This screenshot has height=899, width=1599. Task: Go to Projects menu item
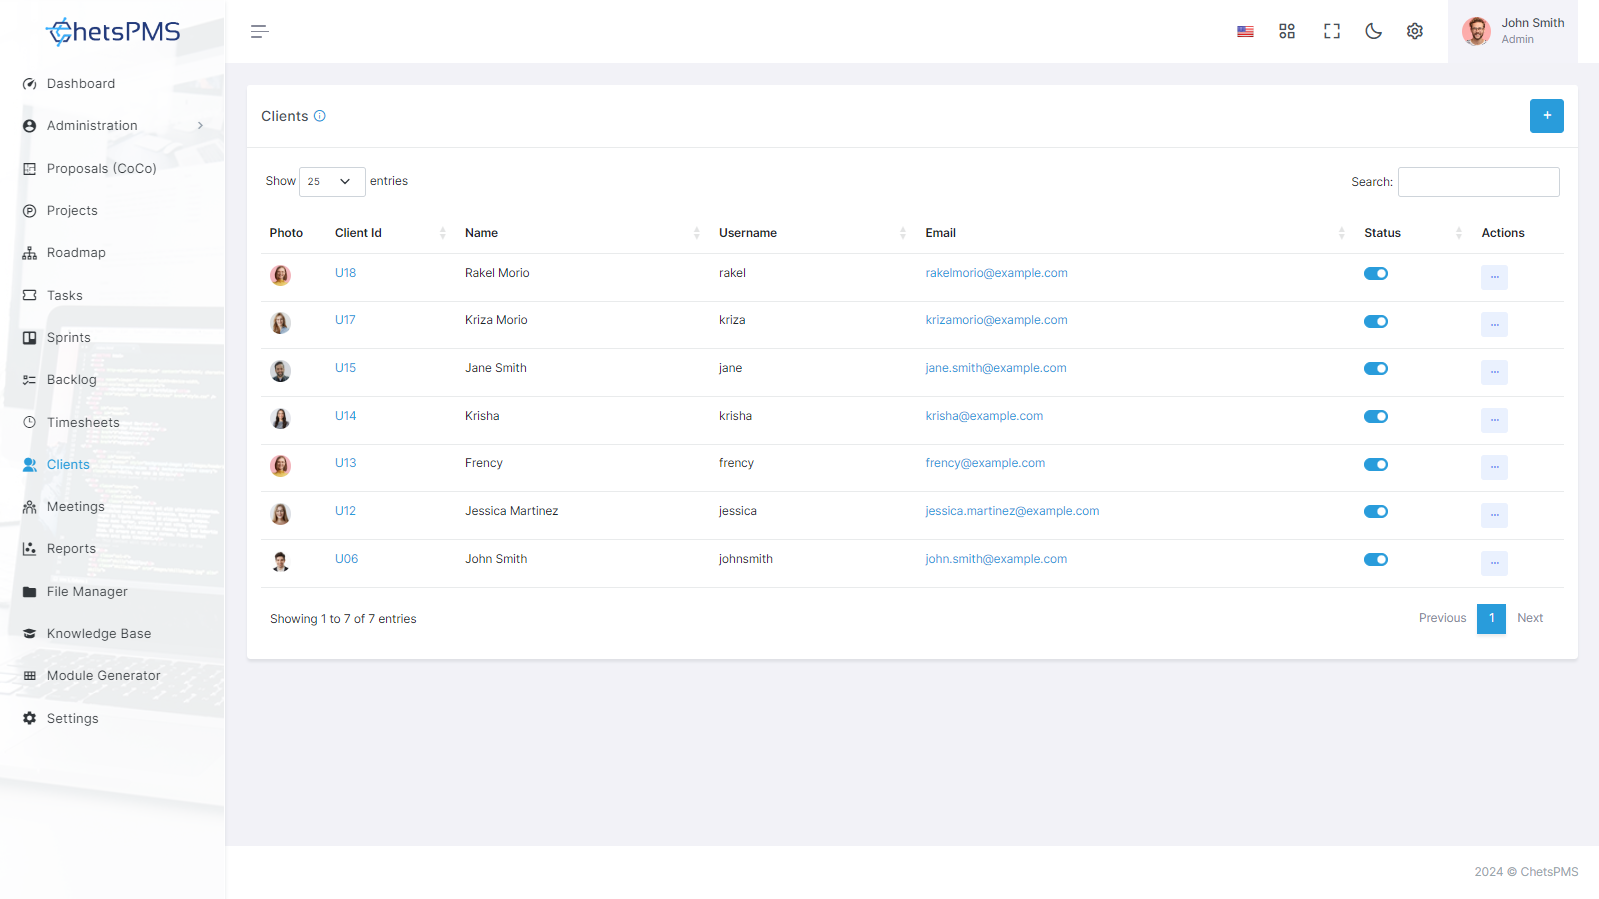tap(72, 211)
